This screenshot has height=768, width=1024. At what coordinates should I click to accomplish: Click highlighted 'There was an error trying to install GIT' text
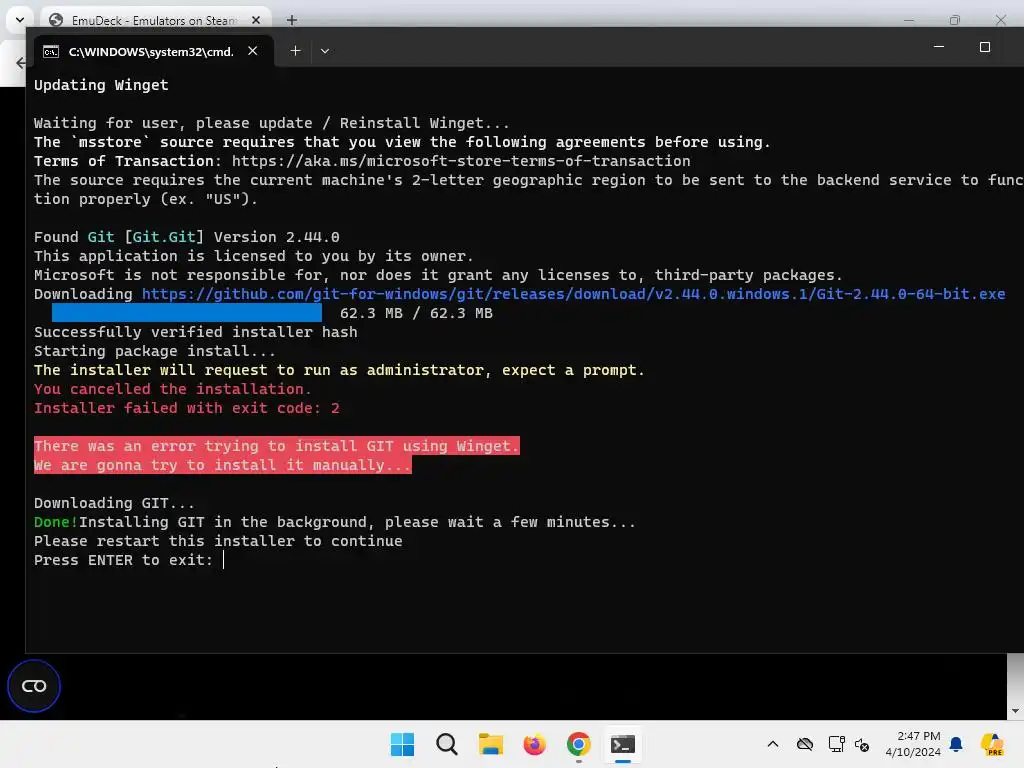coord(277,446)
